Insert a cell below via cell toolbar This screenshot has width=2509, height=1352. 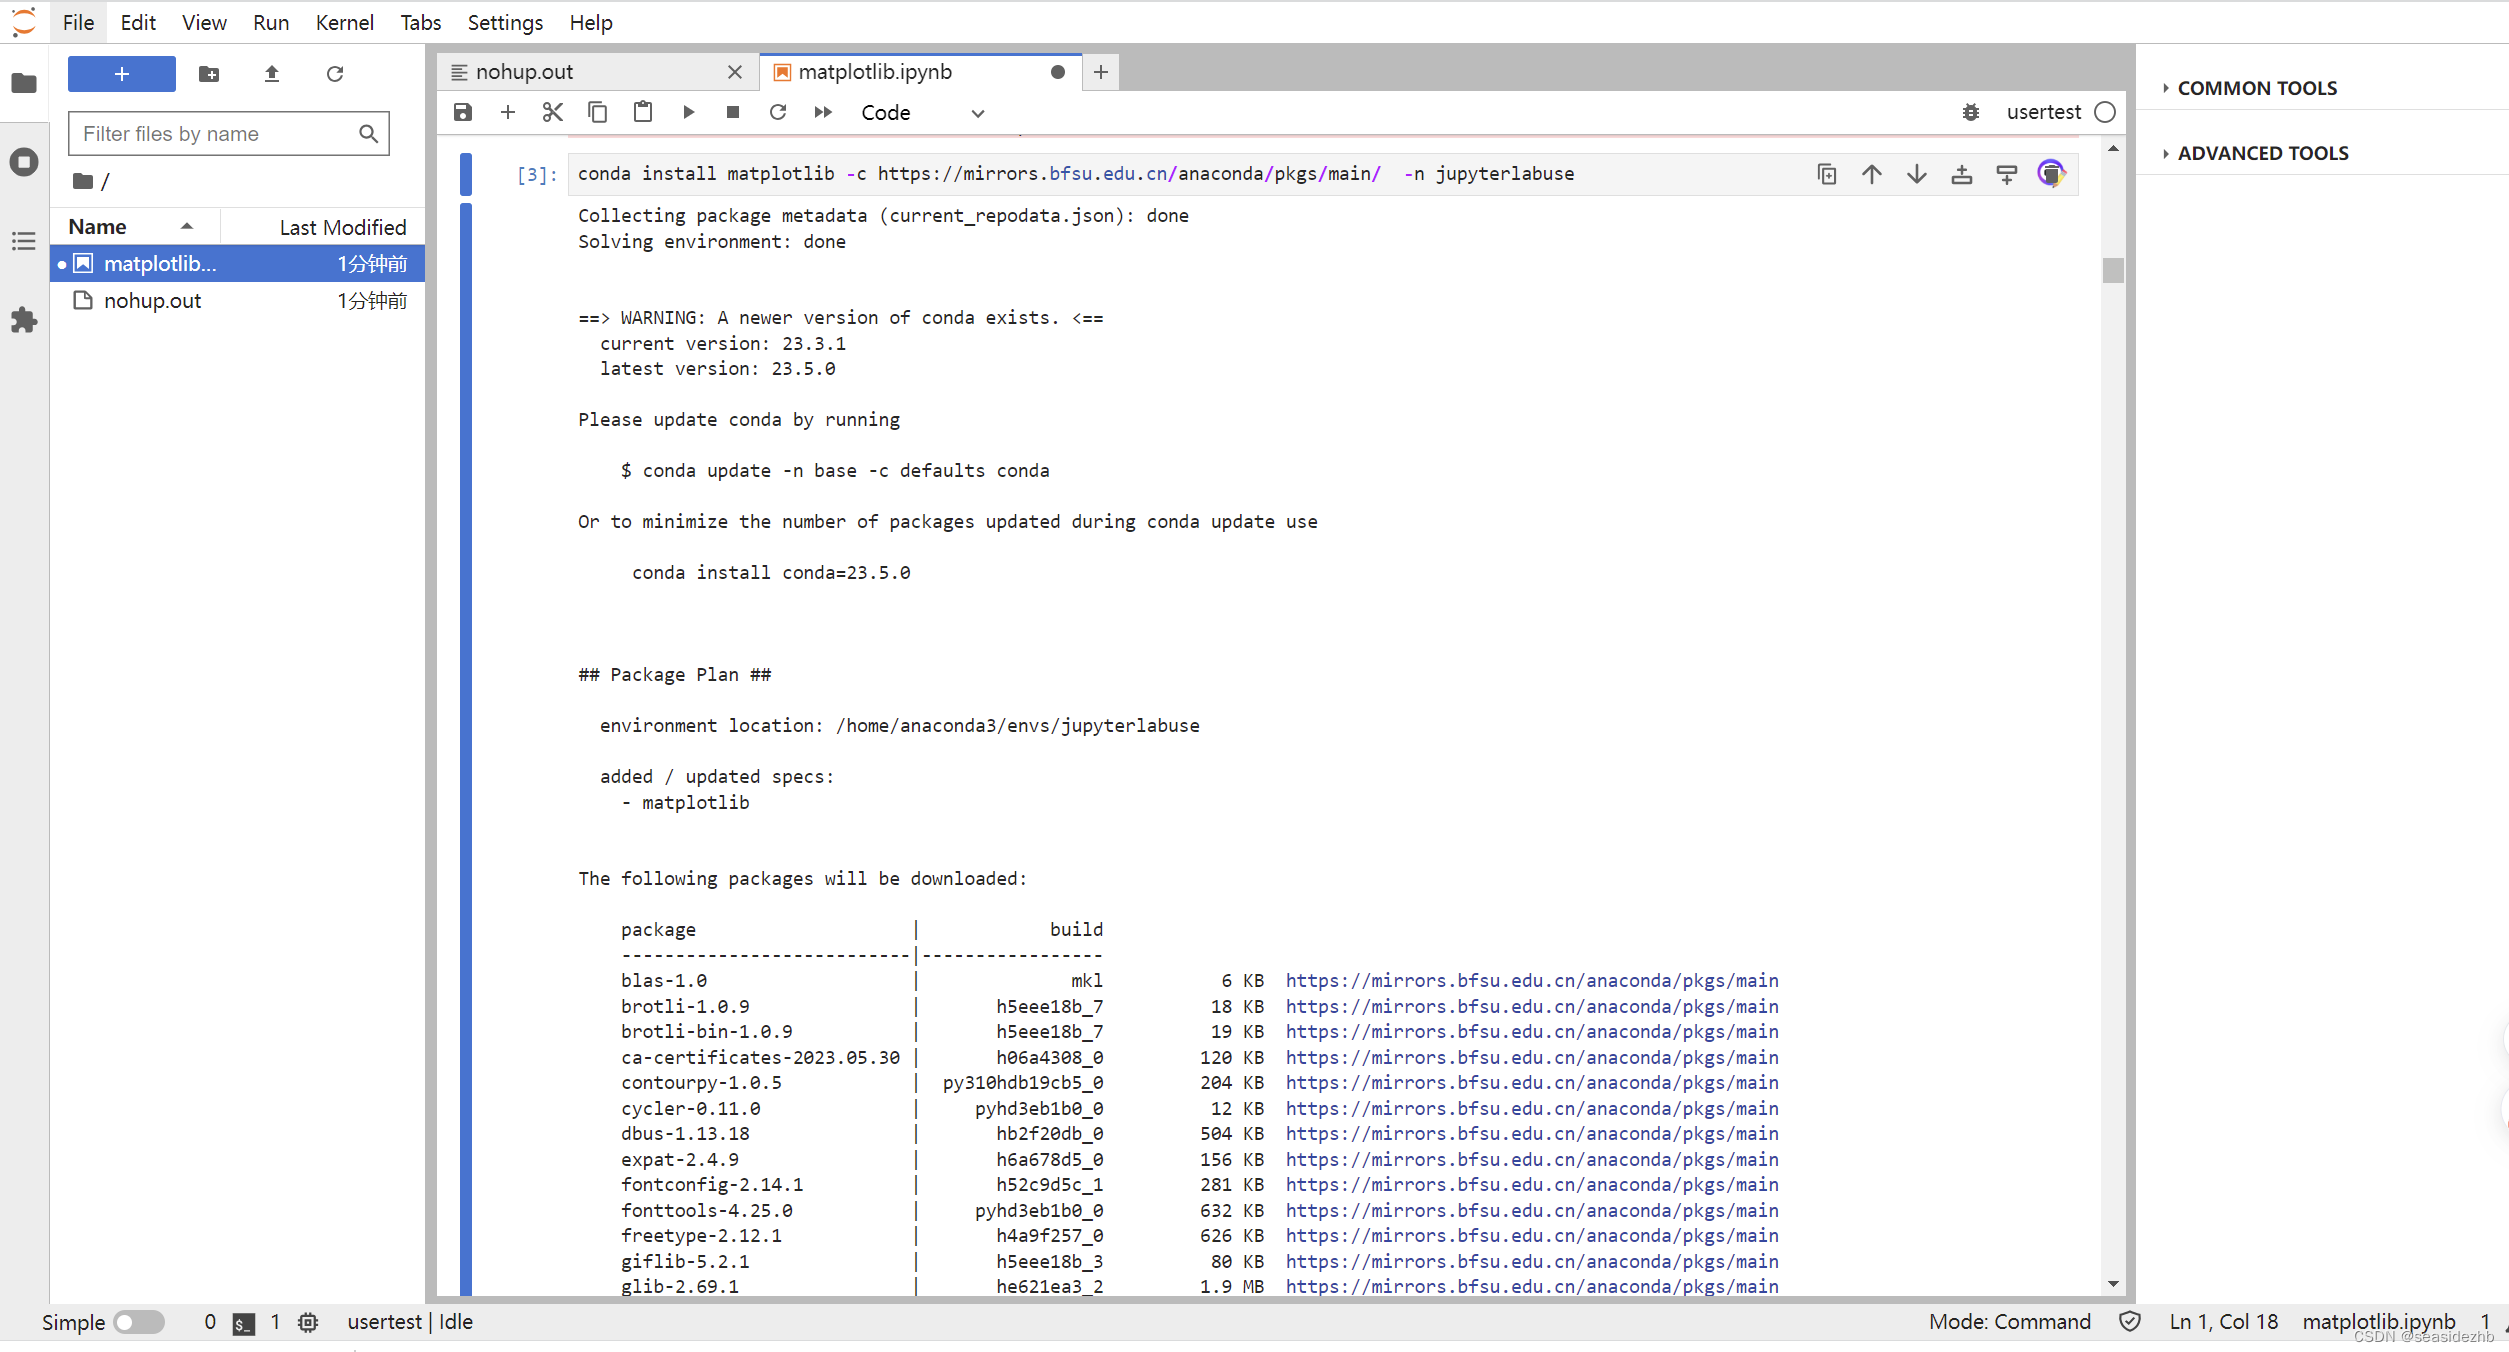2007,174
